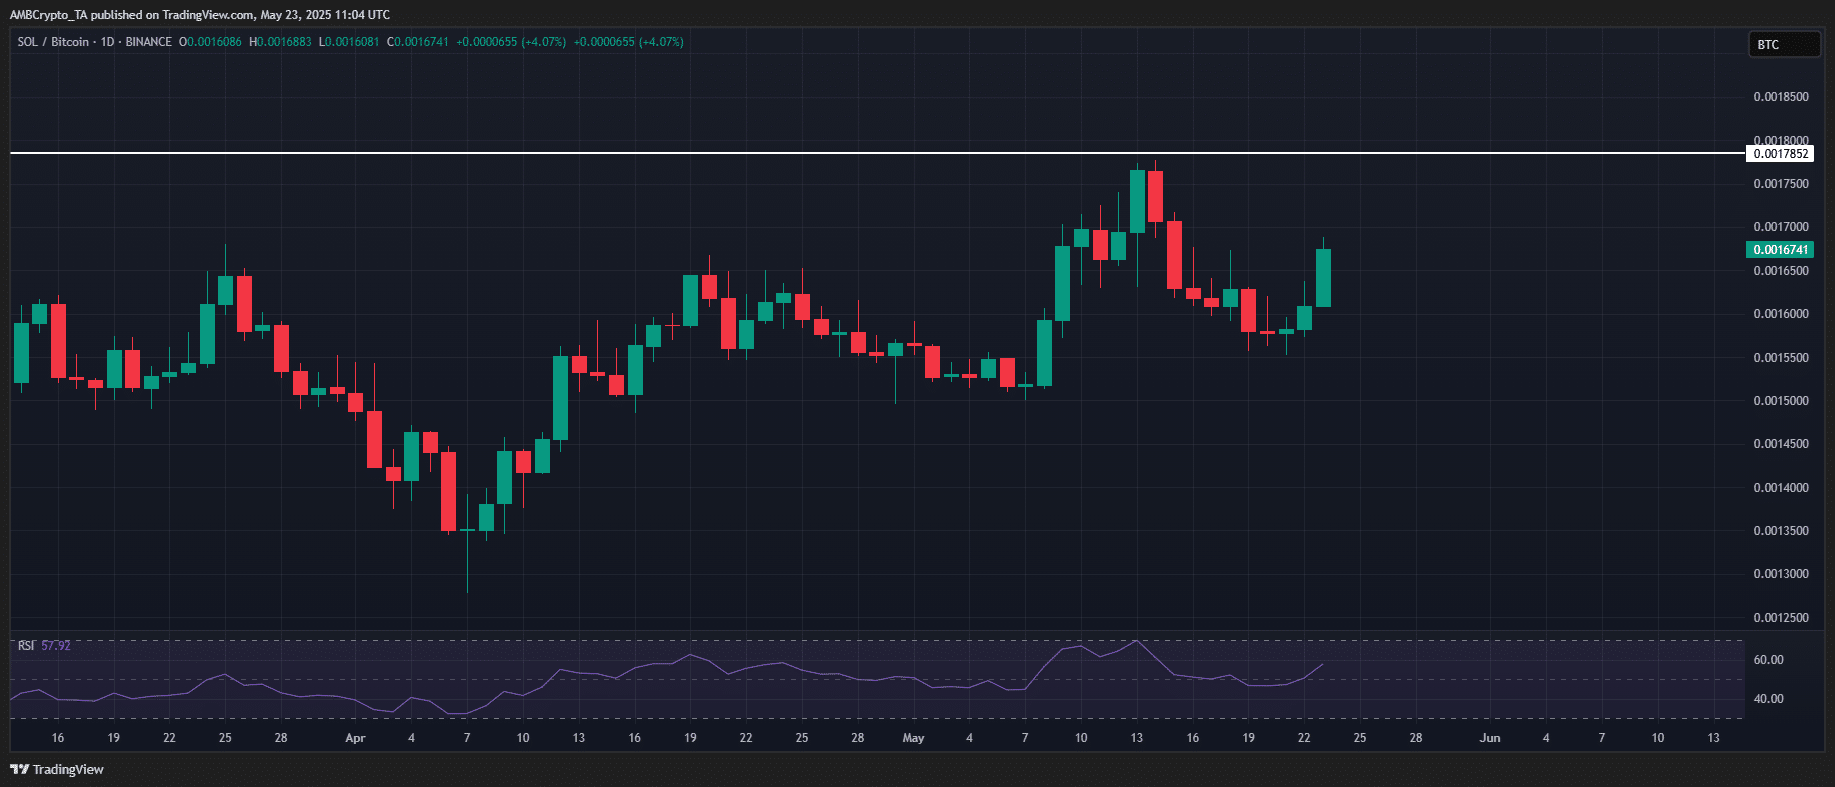This screenshot has height=787, width=1835.
Task: Click the SOL / Bitcoin symbol title
Action: click(53, 42)
